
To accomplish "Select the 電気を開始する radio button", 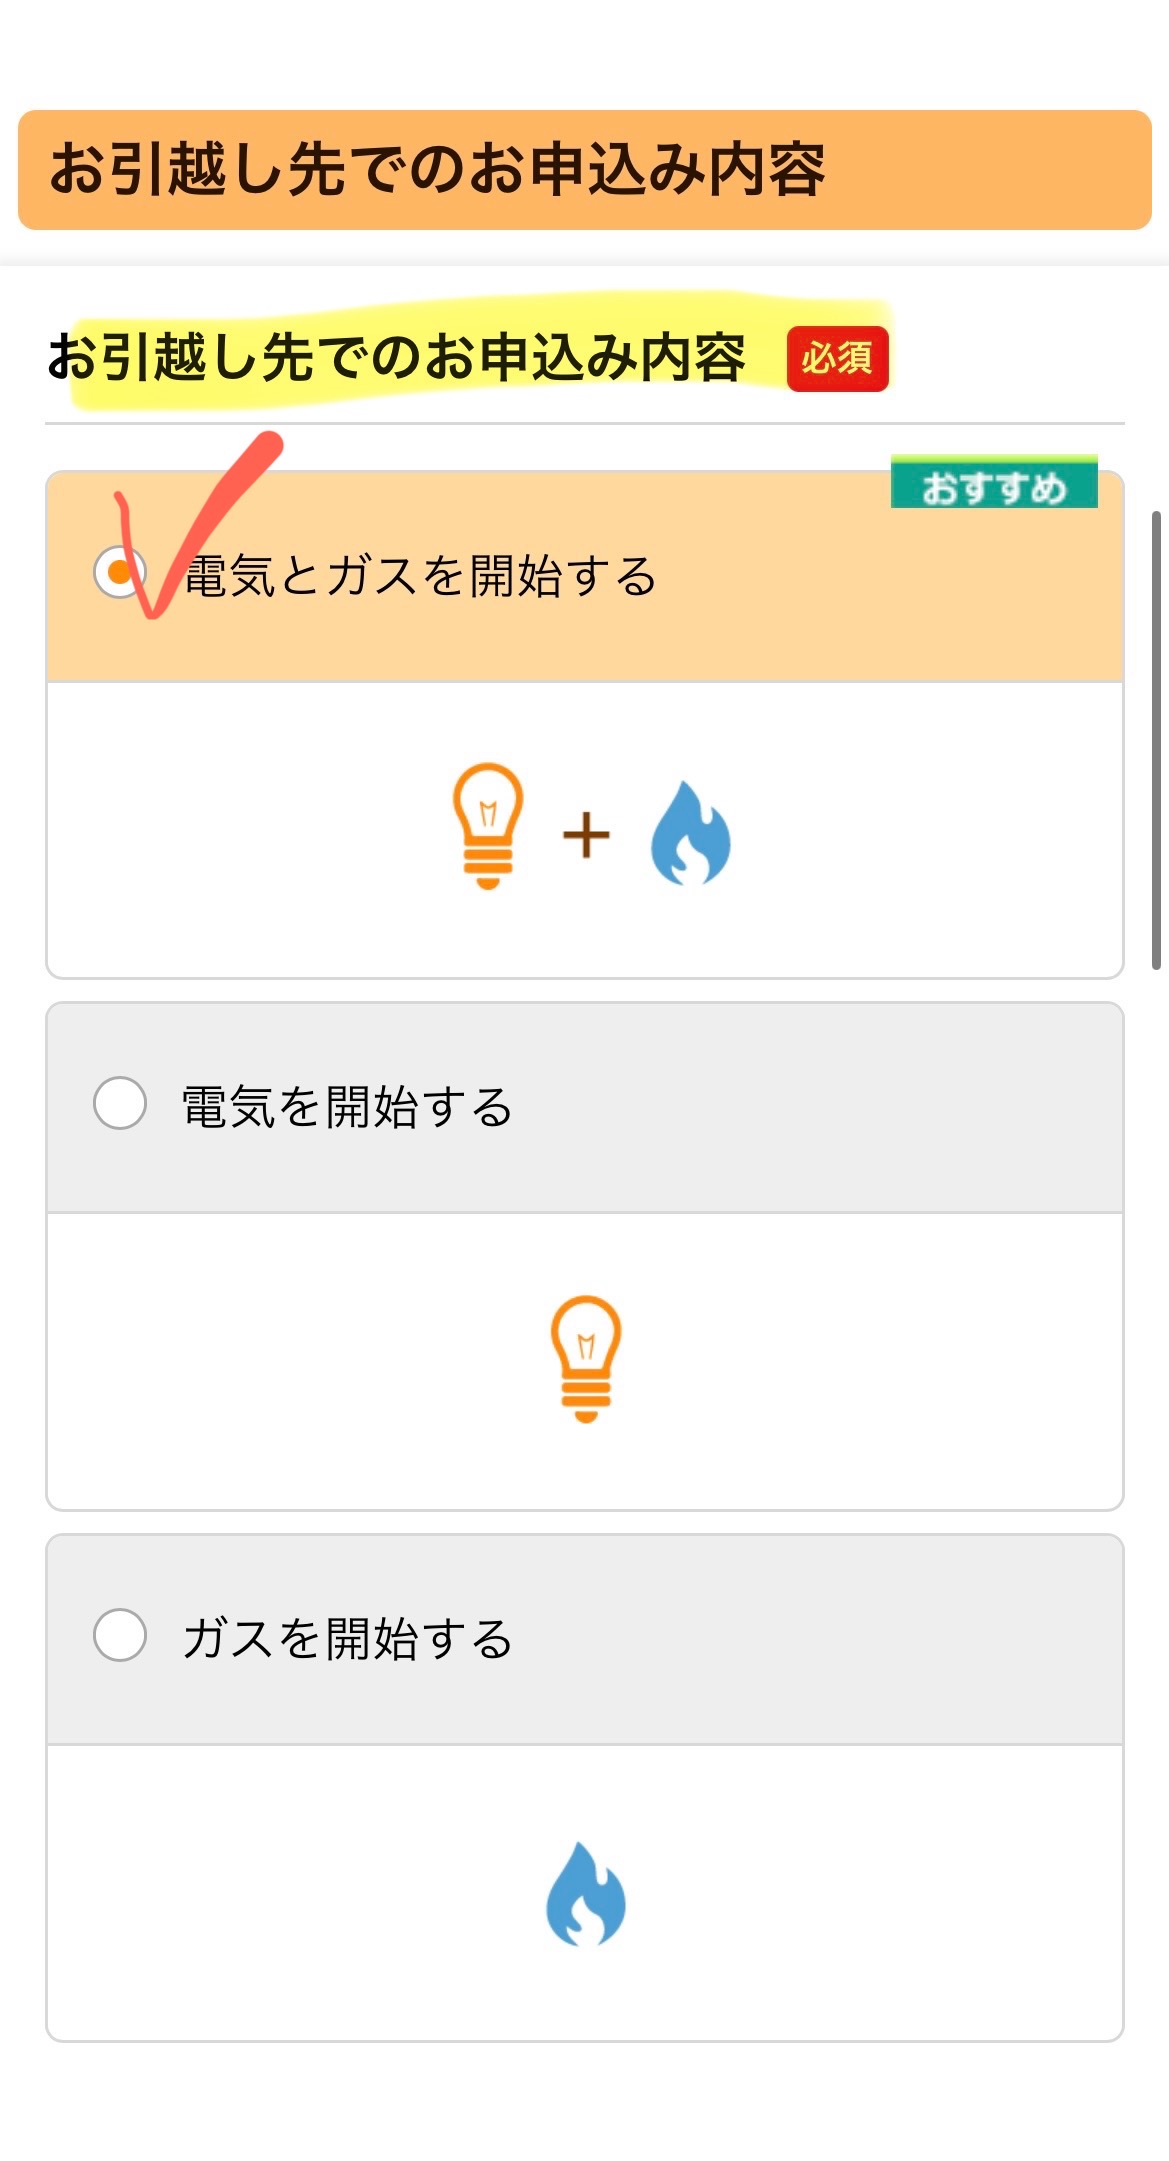I will tap(120, 1103).
